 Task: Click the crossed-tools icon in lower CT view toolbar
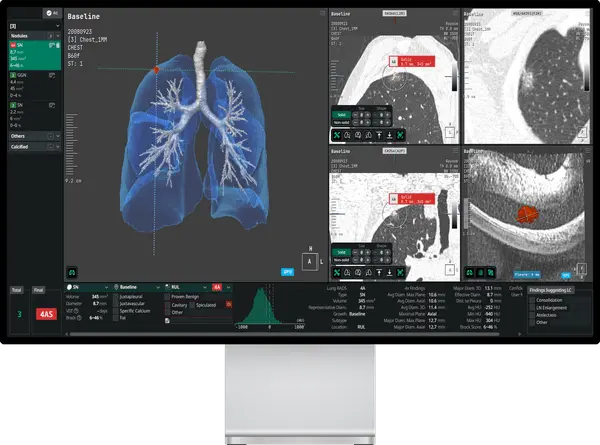[337, 272]
